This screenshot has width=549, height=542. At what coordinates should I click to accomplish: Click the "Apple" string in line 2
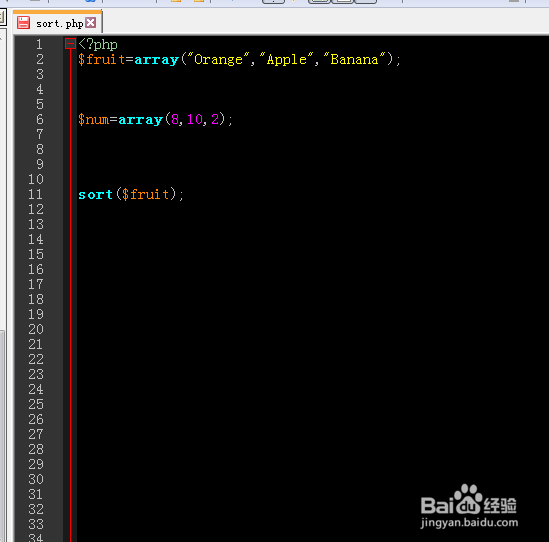pos(286,59)
